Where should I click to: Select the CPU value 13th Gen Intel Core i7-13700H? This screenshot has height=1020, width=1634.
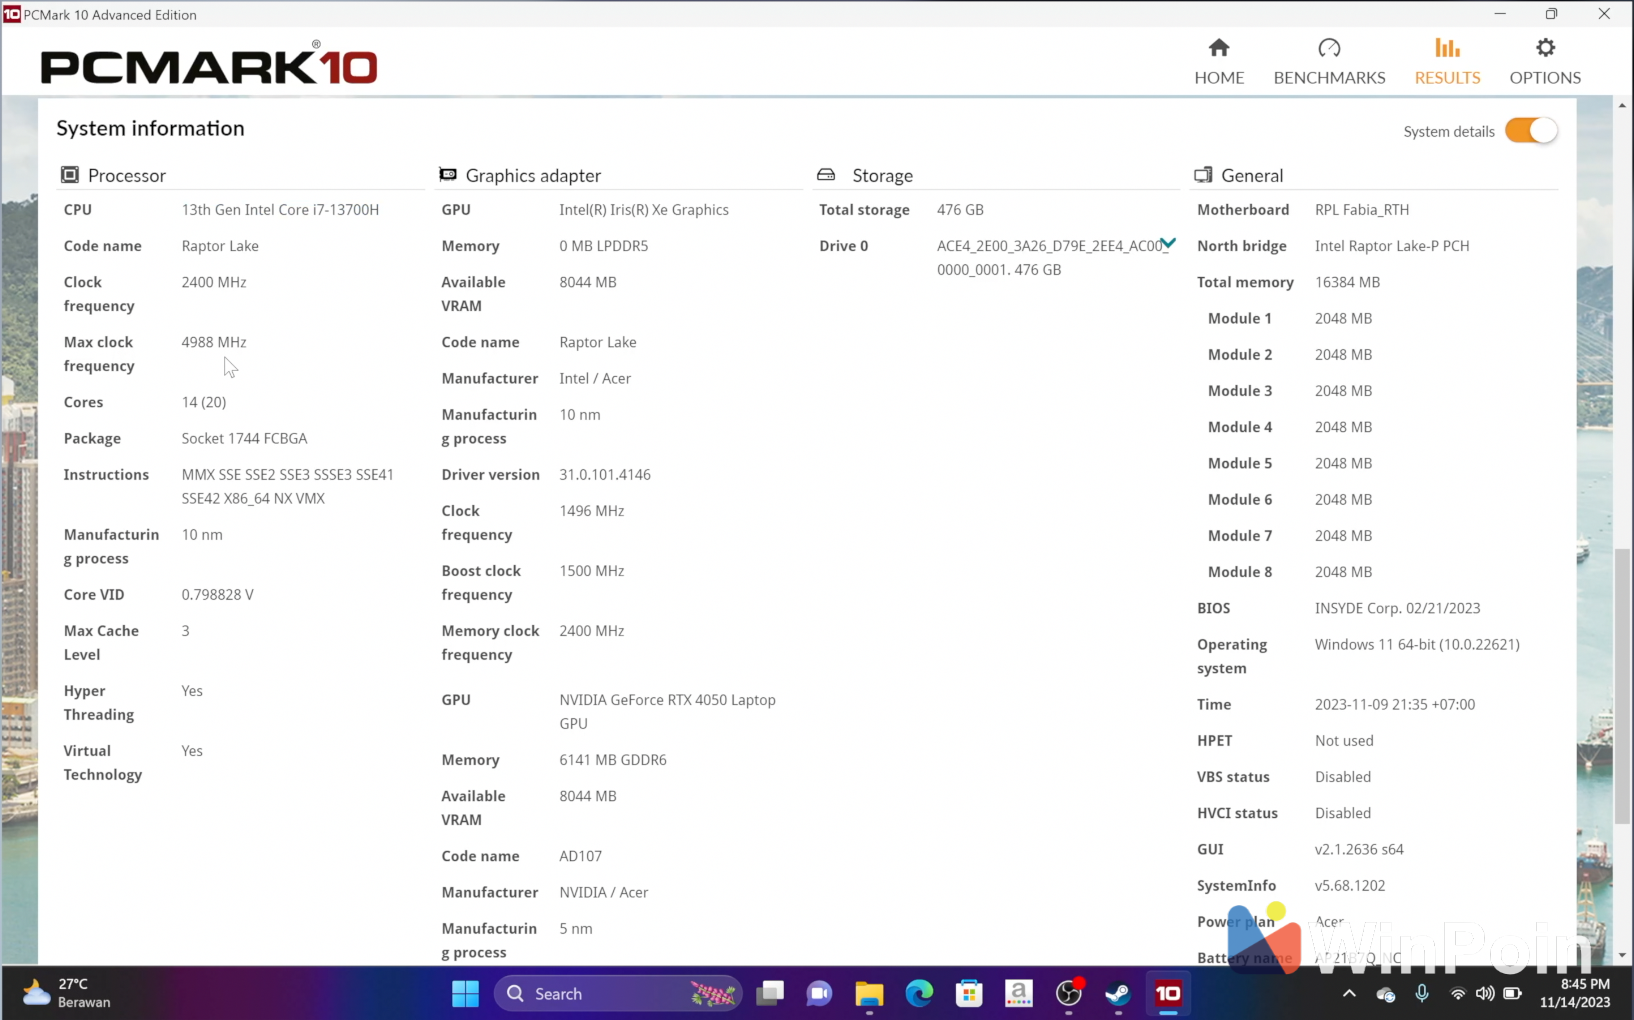point(280,210)
